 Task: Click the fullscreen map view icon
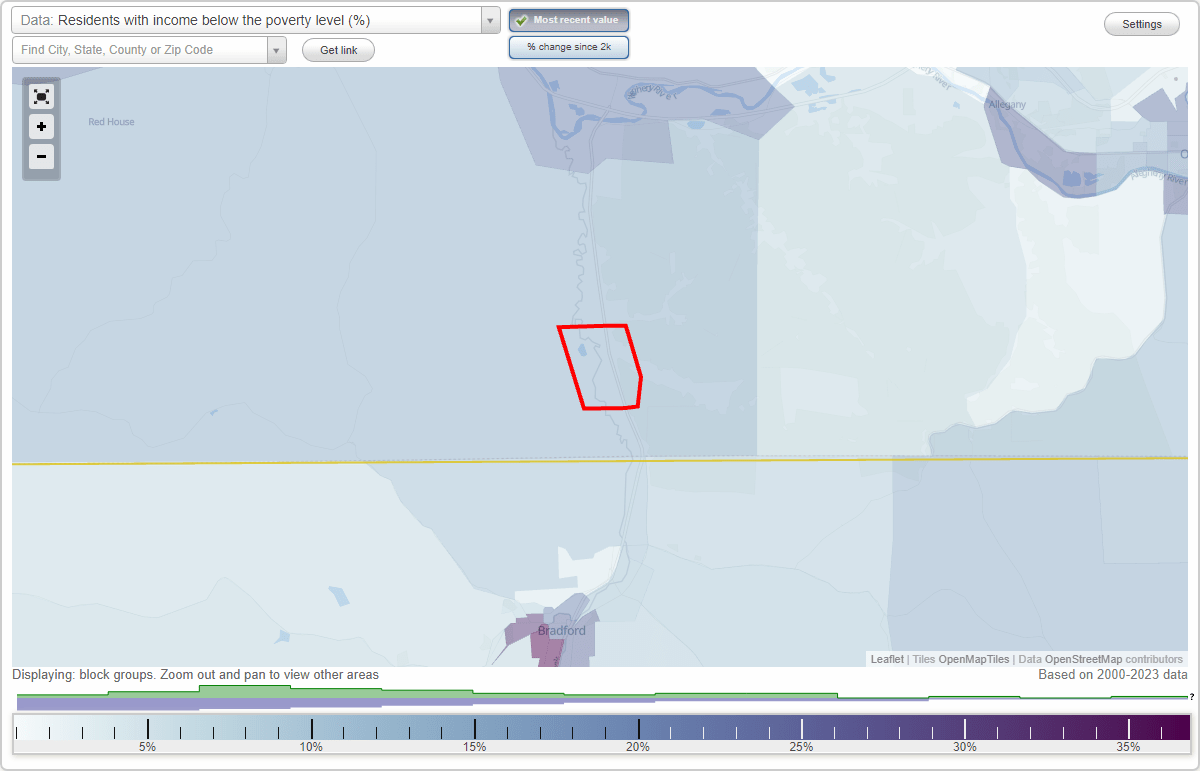(41, 96)
